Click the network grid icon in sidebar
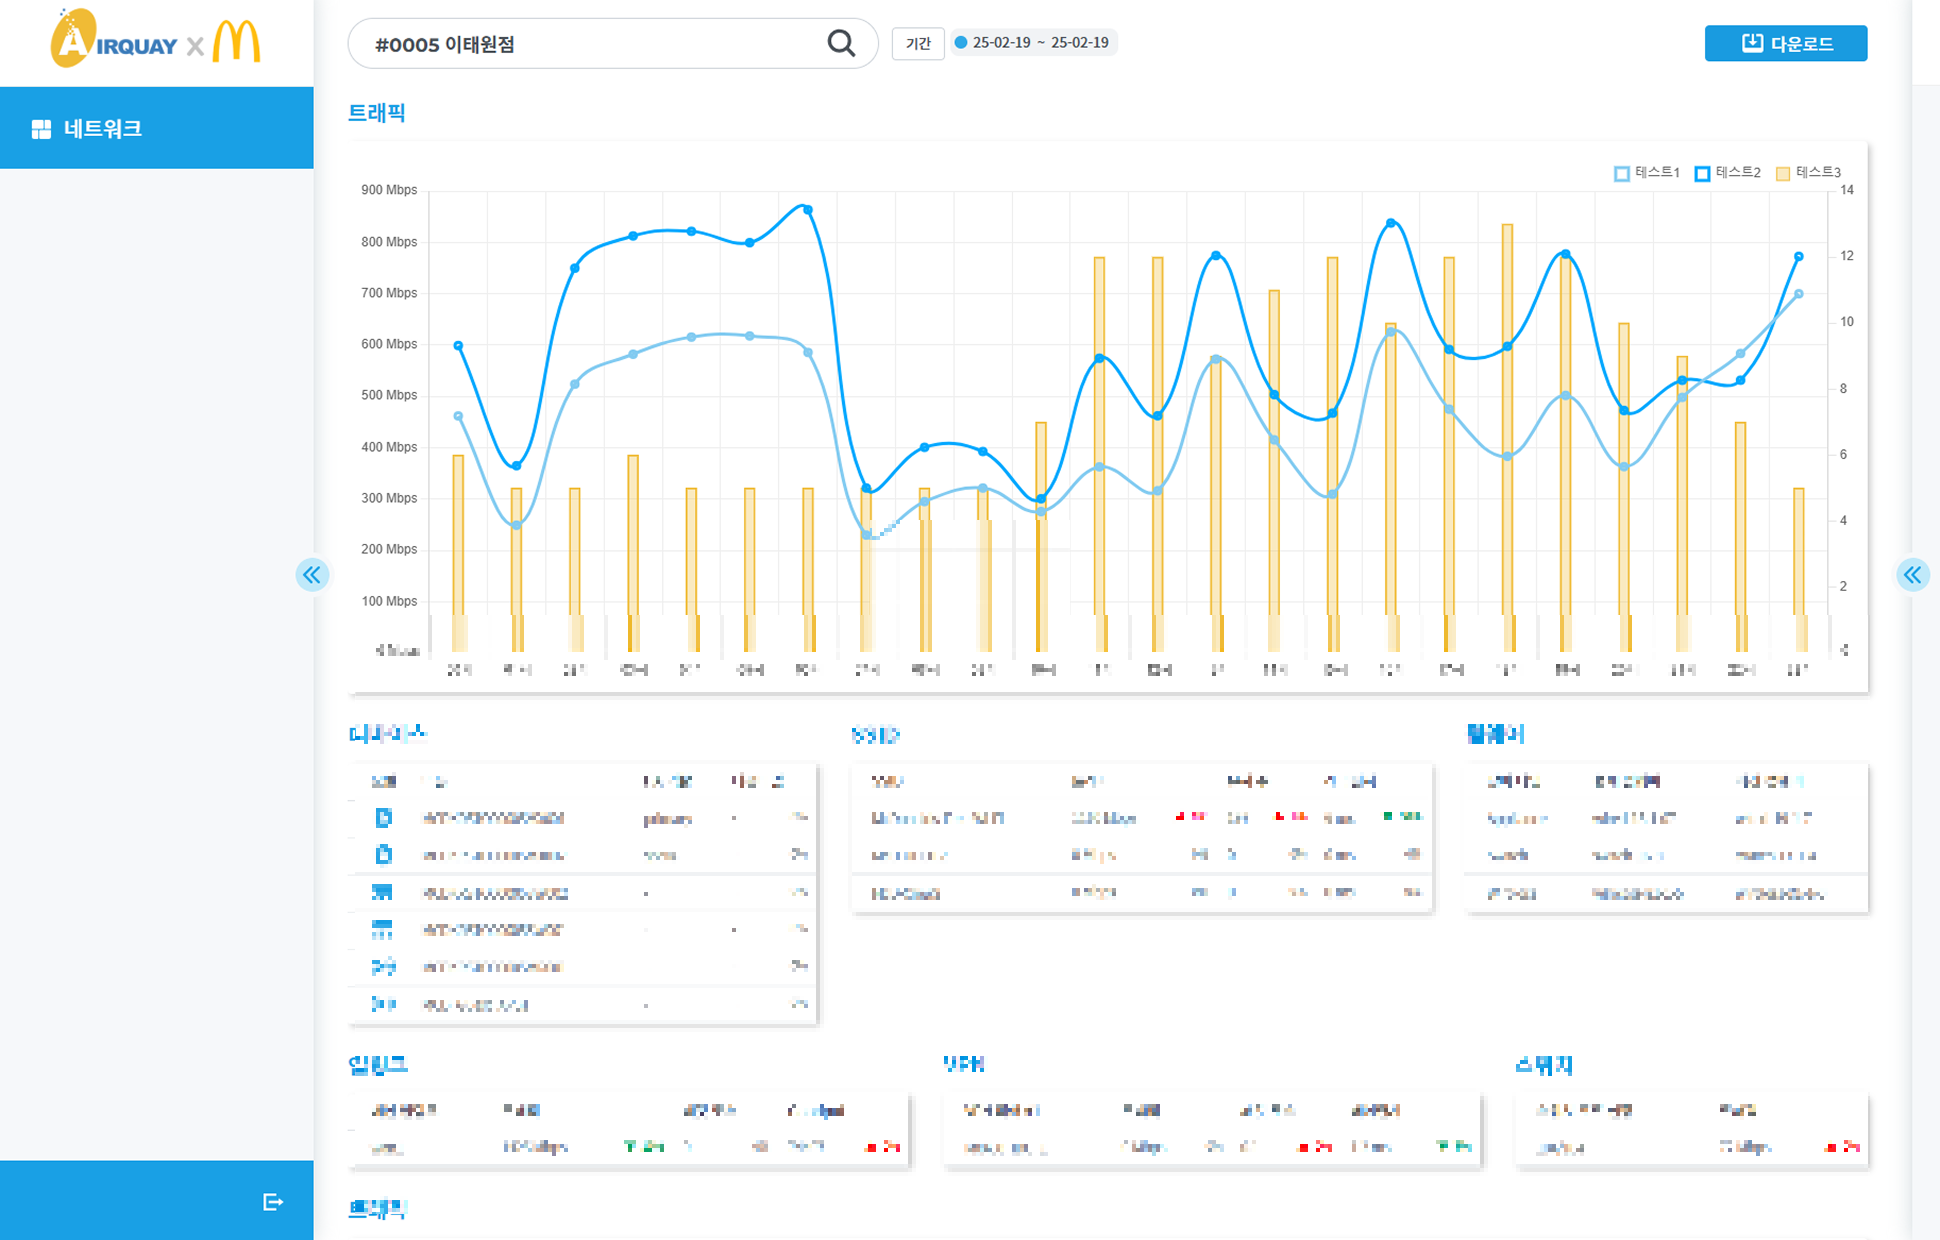The width and height of the screenshot is (1940, 1240). 41,129
